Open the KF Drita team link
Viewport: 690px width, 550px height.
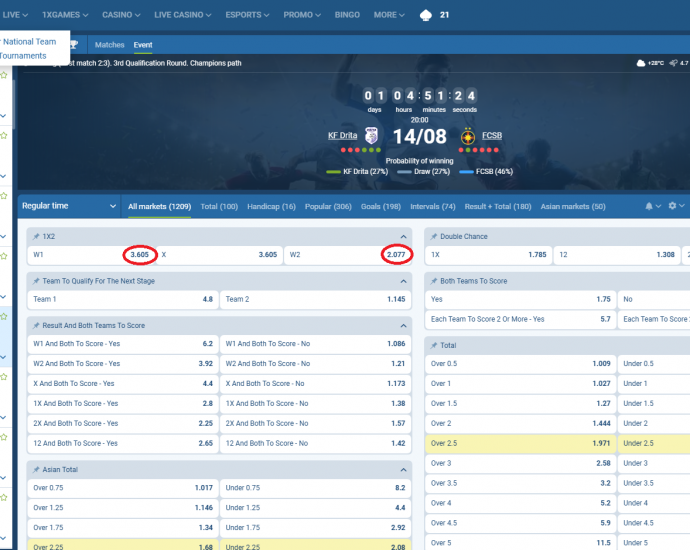(342, 136)
